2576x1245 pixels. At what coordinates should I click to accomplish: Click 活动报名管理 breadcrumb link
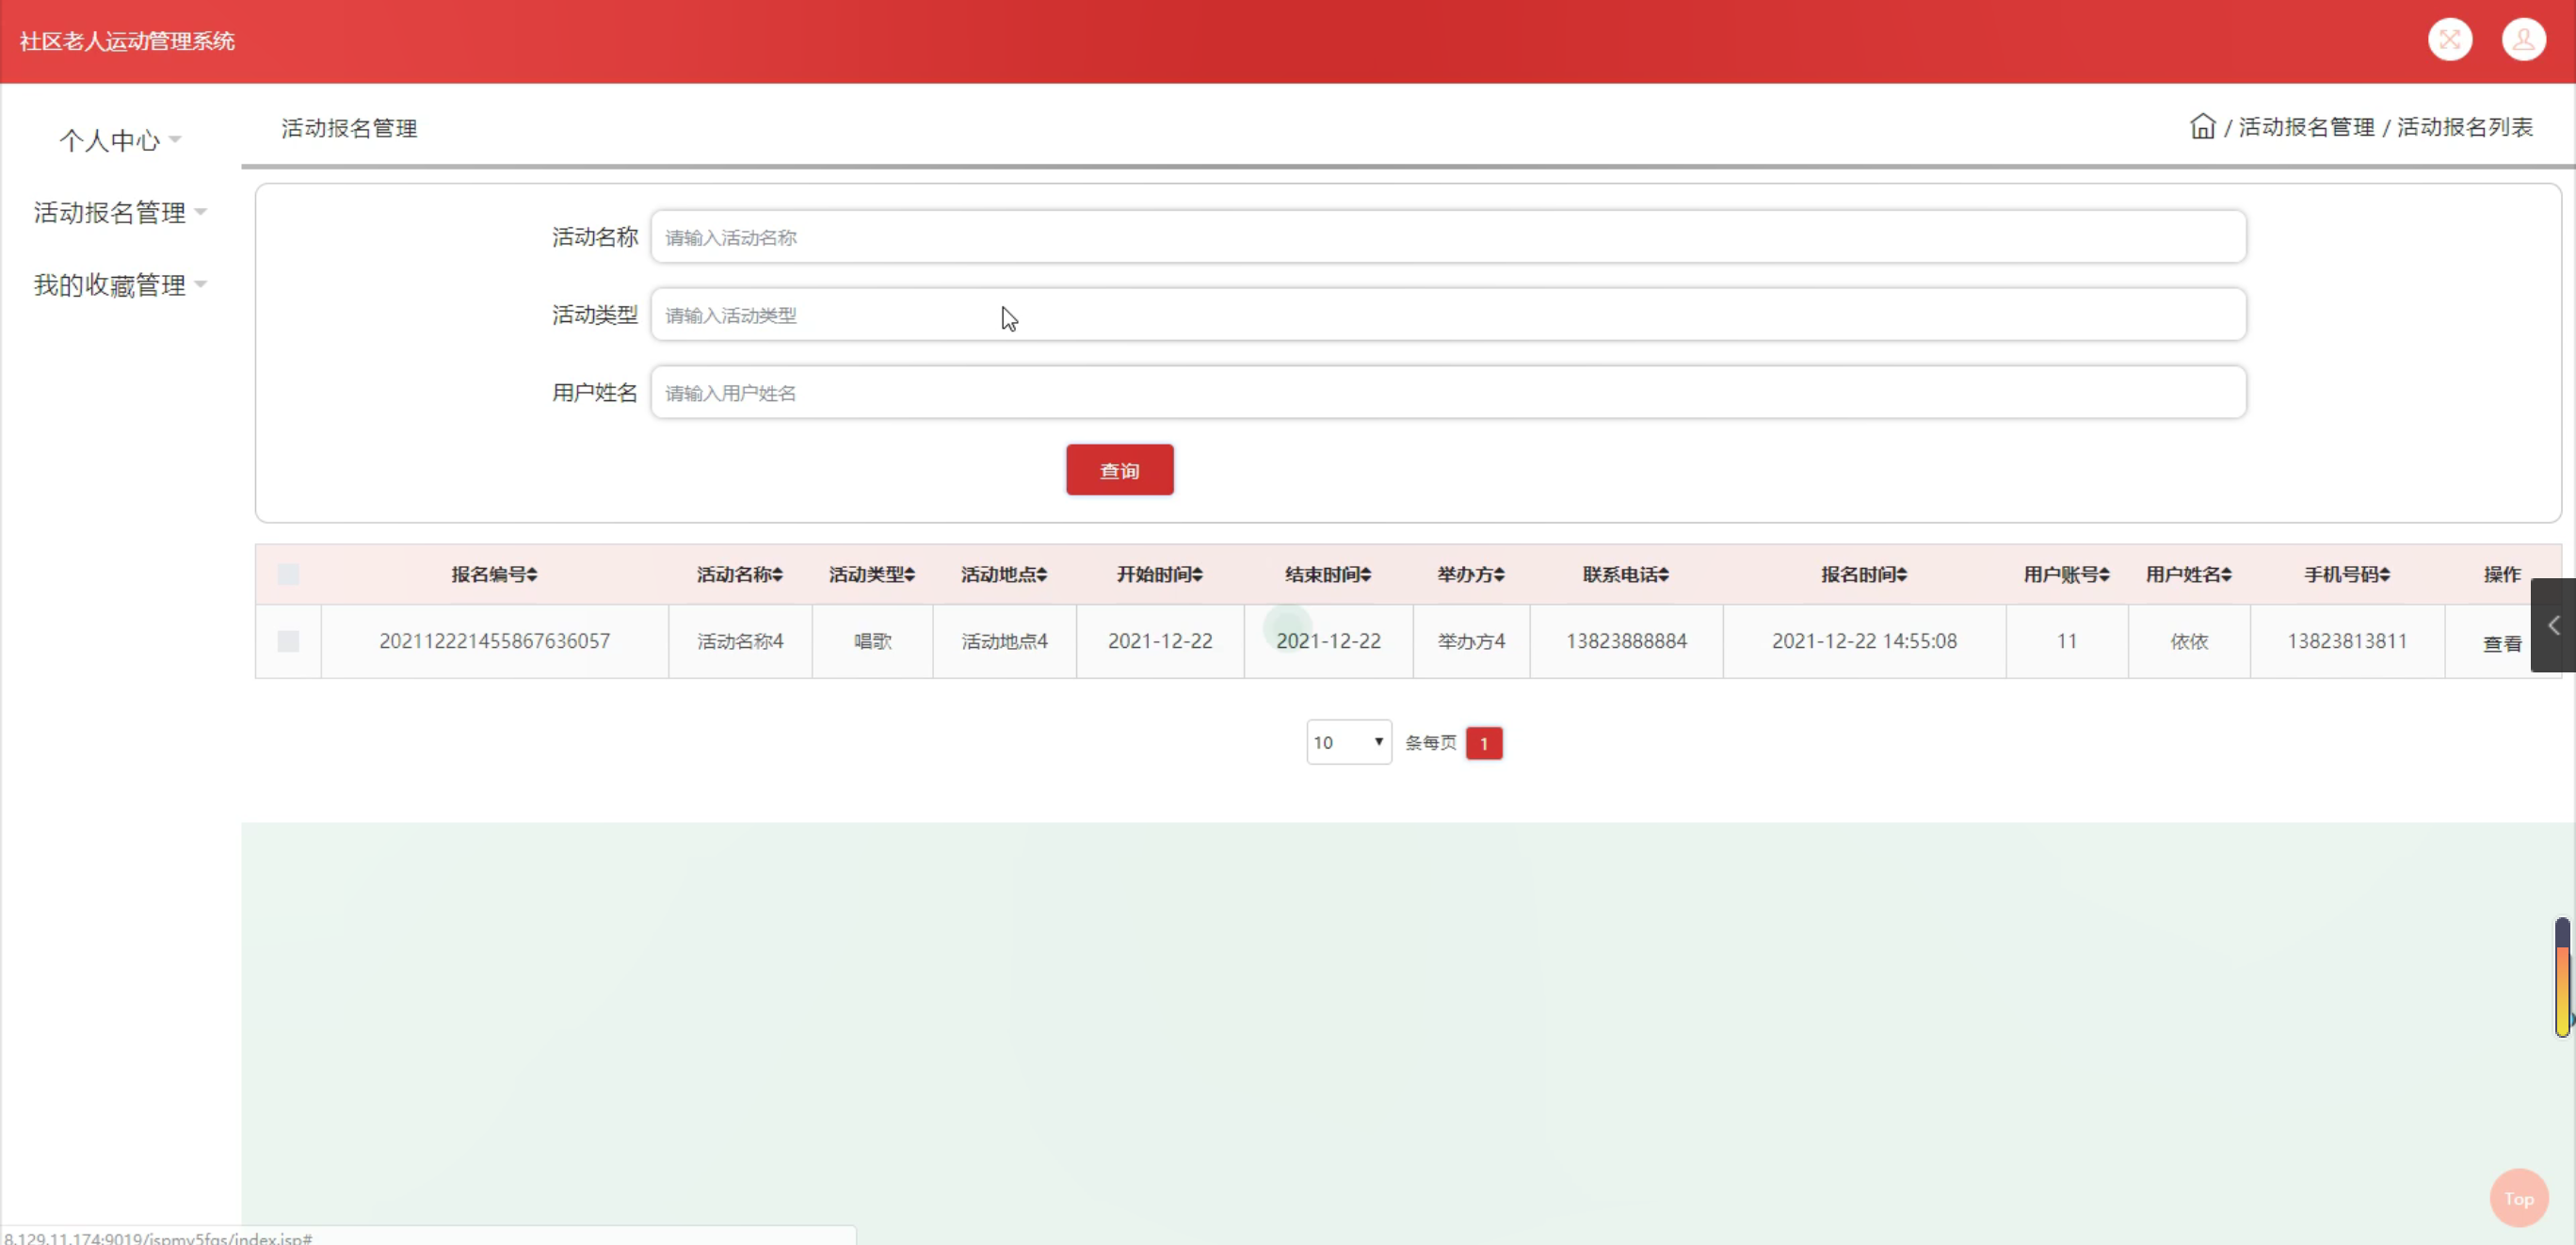2305,127
